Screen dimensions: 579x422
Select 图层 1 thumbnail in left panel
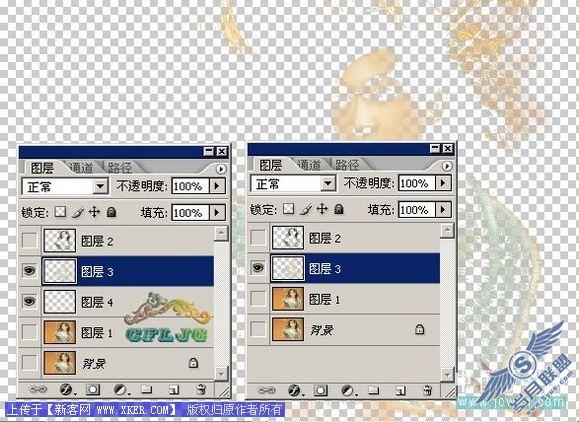pos(60,332)
